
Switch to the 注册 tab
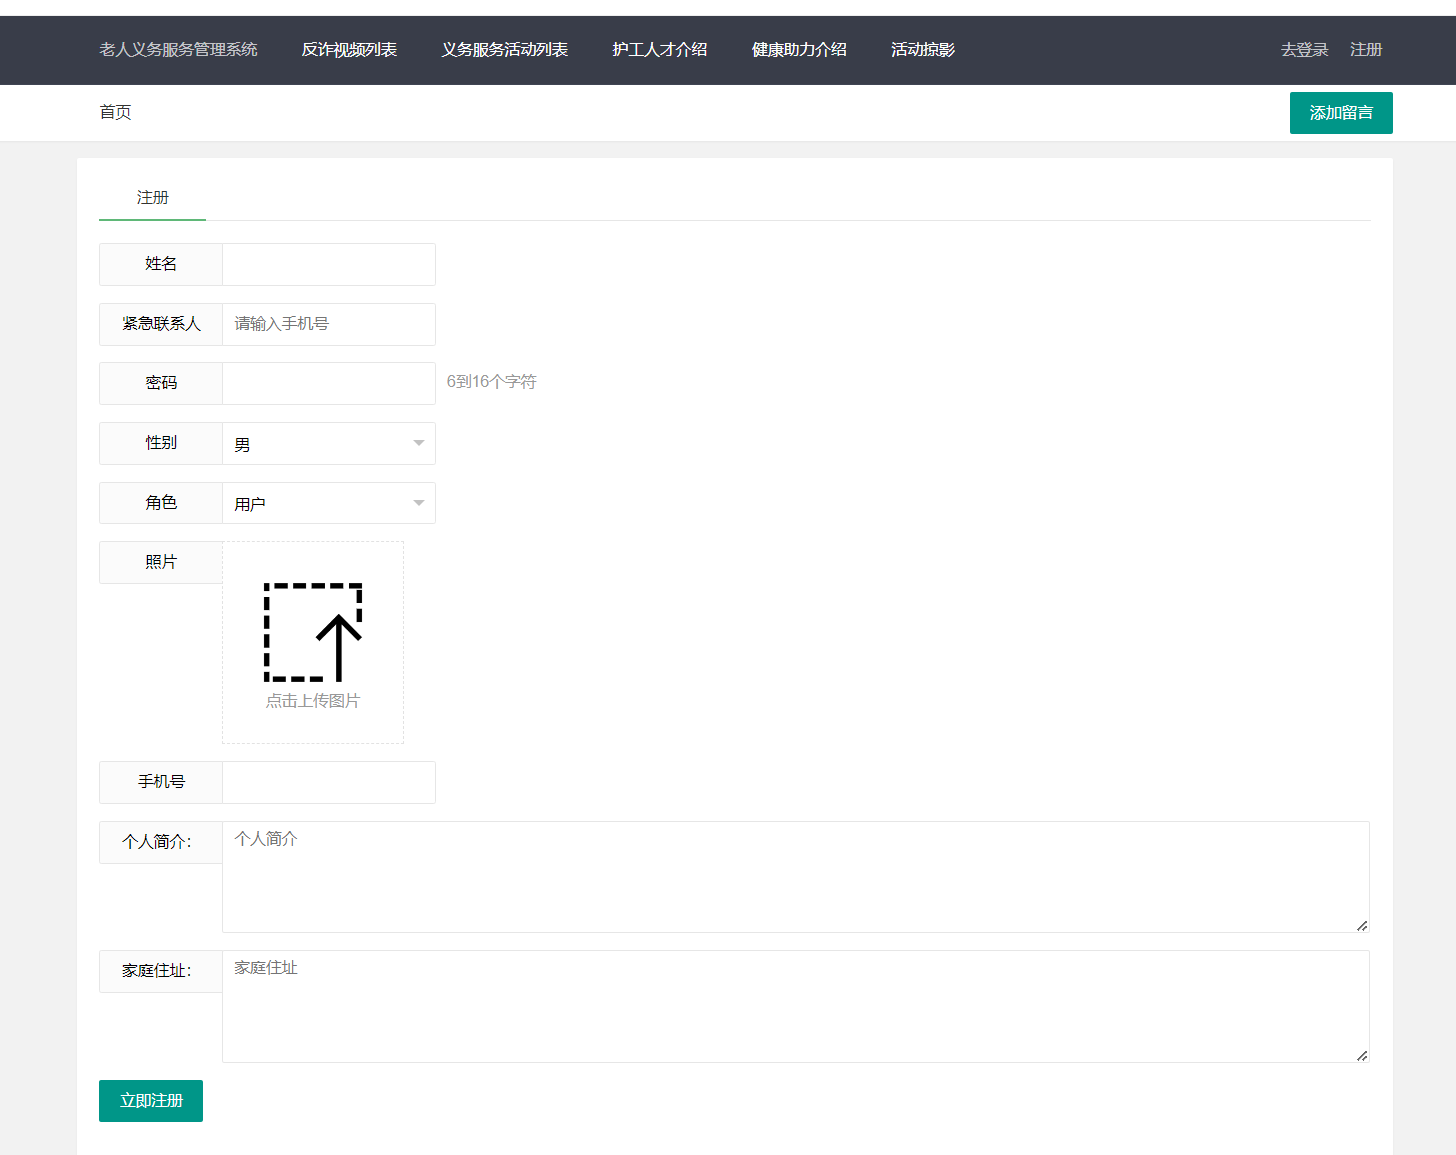pyautogui.click(x=152, y=198)
